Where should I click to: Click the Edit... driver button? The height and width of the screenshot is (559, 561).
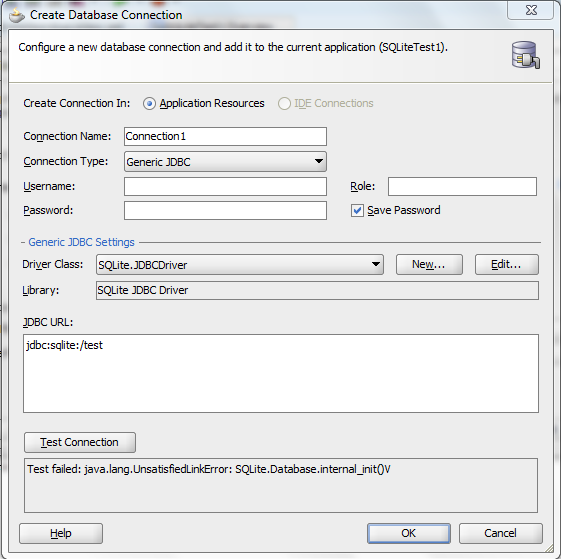(x=507, y=264)
